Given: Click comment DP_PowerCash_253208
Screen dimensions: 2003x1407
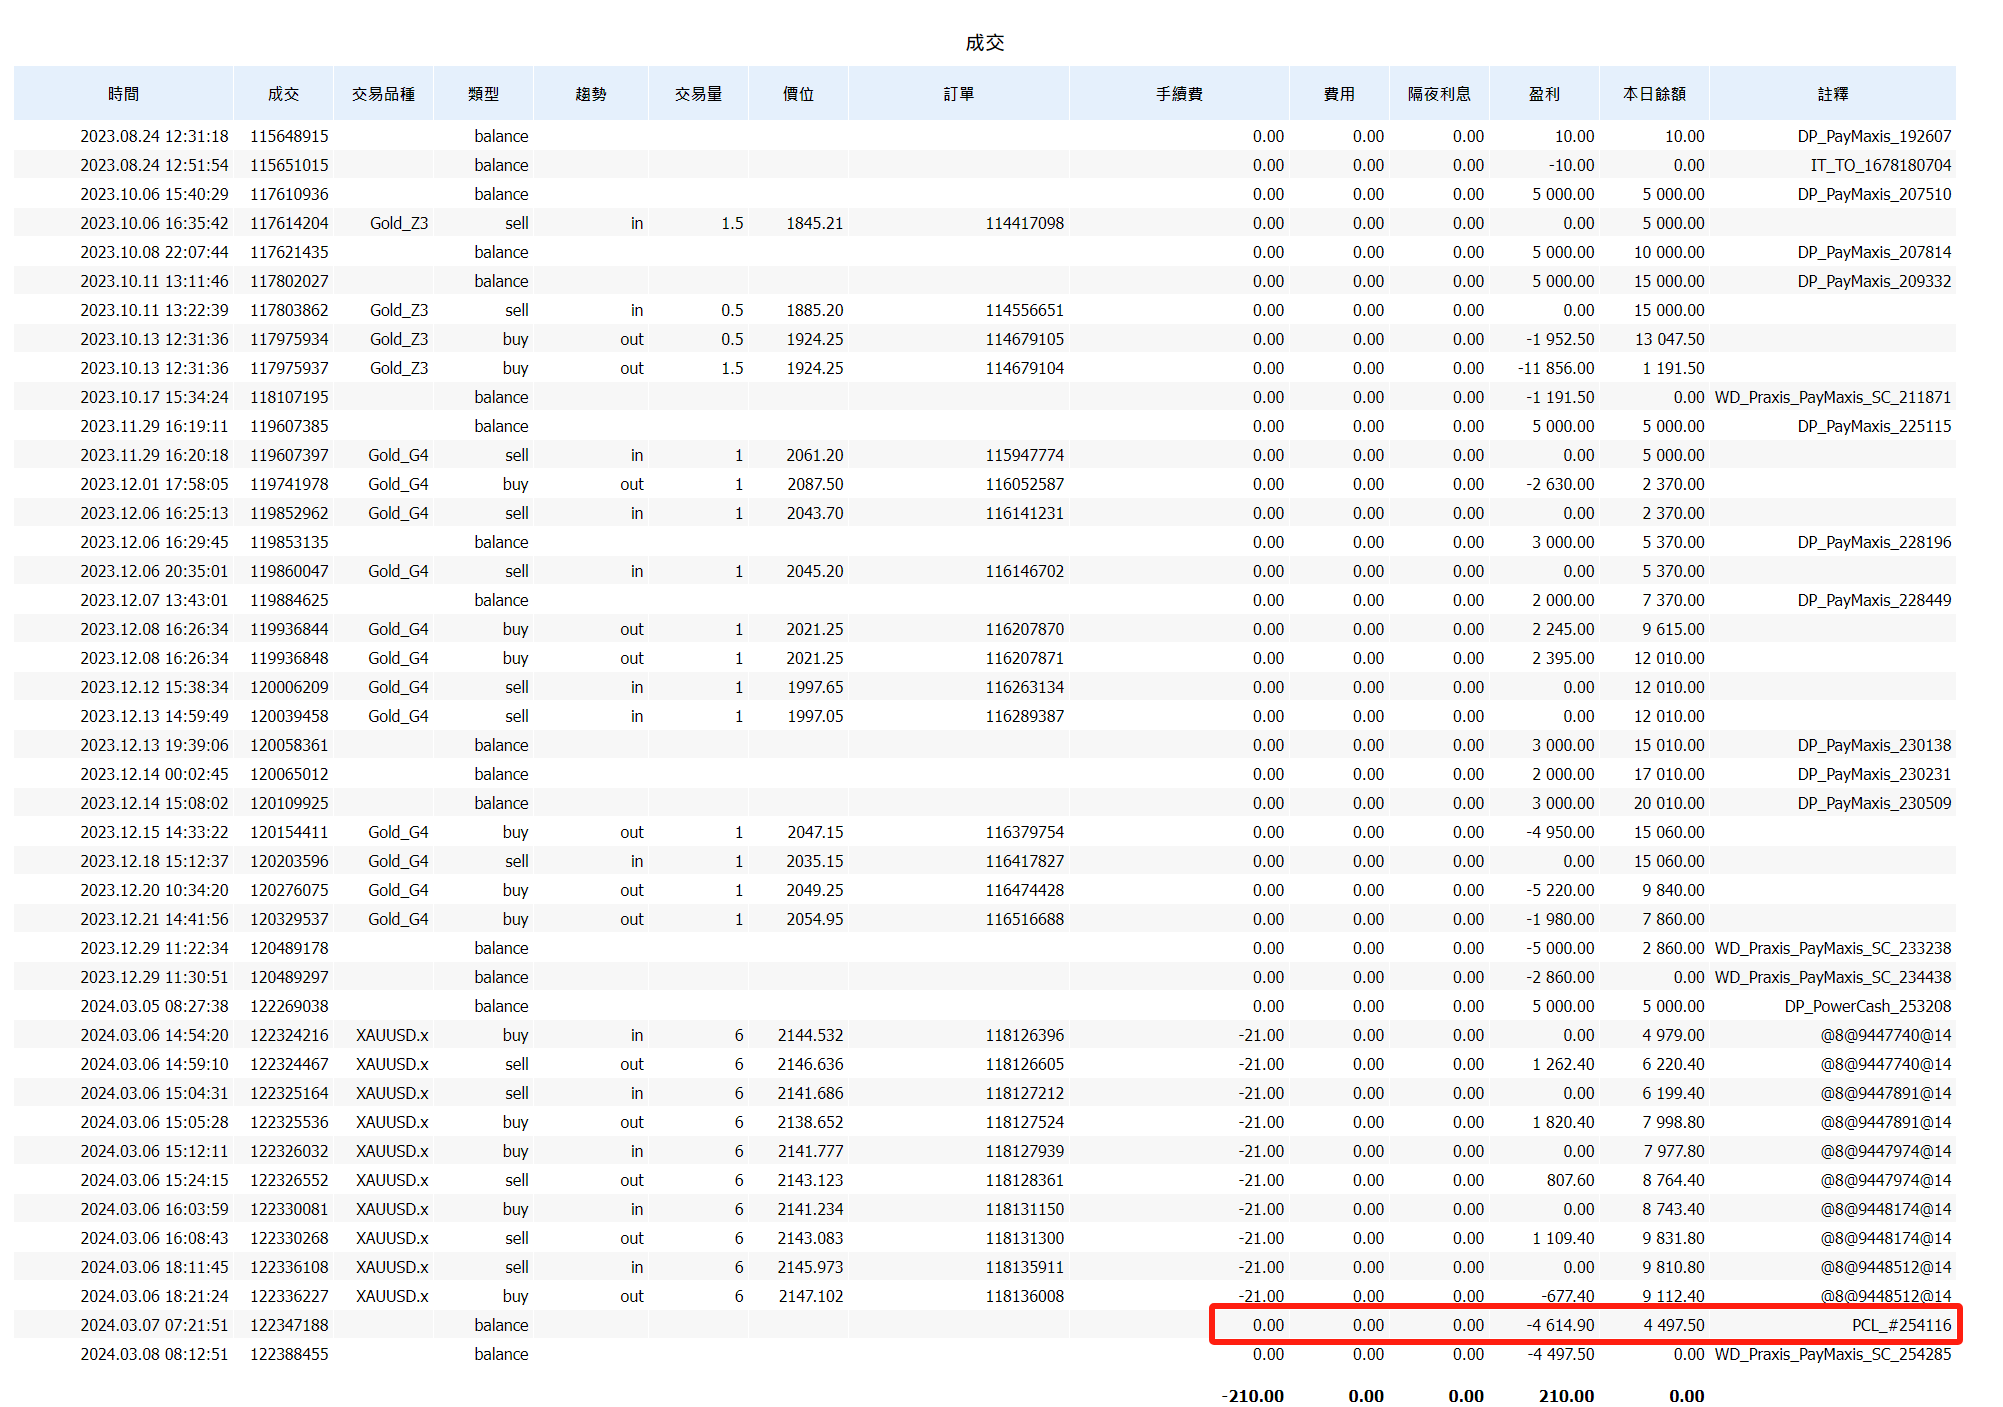Looking at the screenshot, I should click(1867, 1006).
